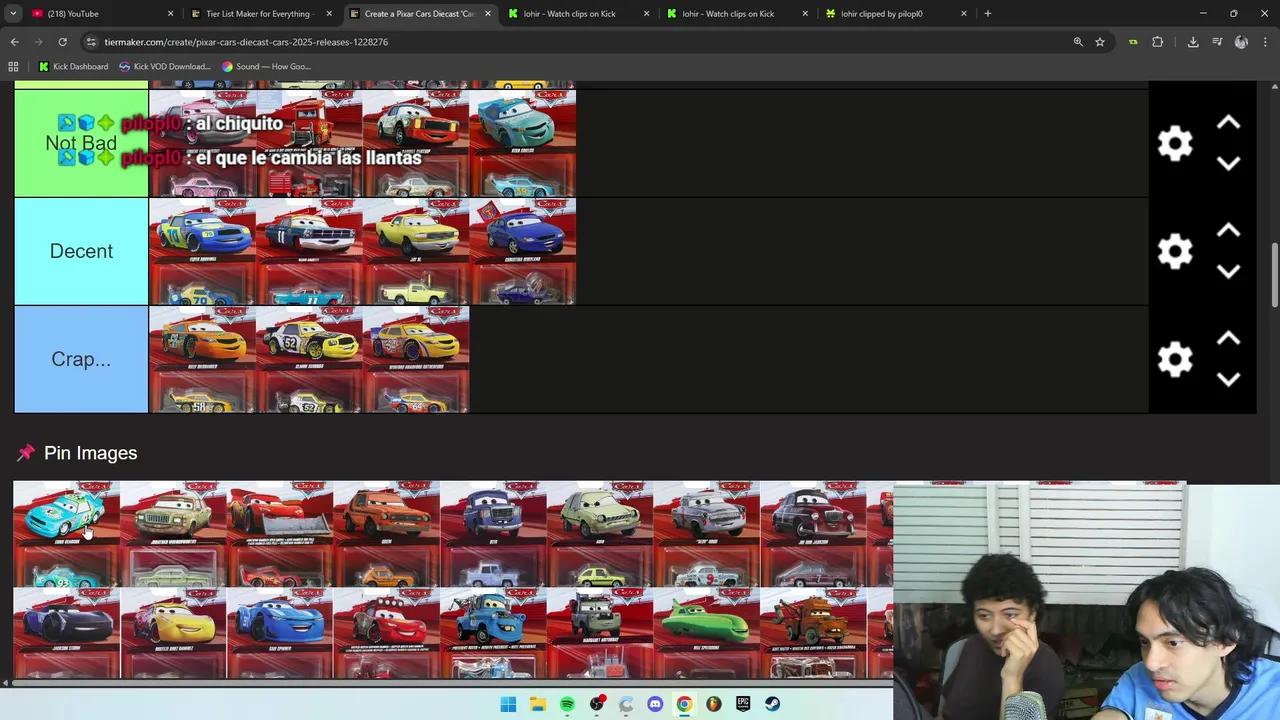Switch to Tier List Maker for Everything tab
The height and width of the screenshot is (720, 1280).
[262, 14]
